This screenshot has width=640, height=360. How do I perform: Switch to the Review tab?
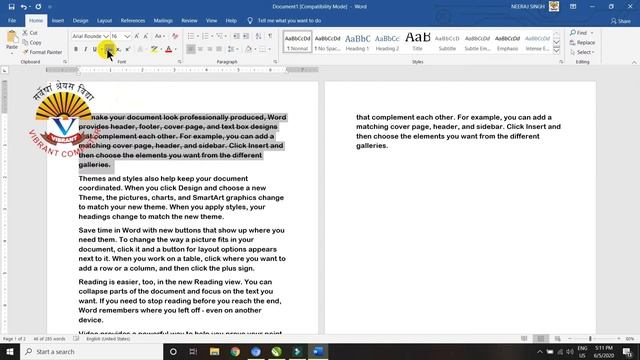pyautogui.click(x=189, y=20)
